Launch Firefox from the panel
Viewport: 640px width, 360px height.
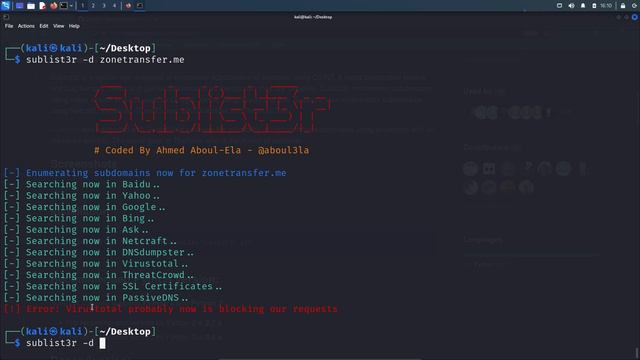[x=53, y=6]
